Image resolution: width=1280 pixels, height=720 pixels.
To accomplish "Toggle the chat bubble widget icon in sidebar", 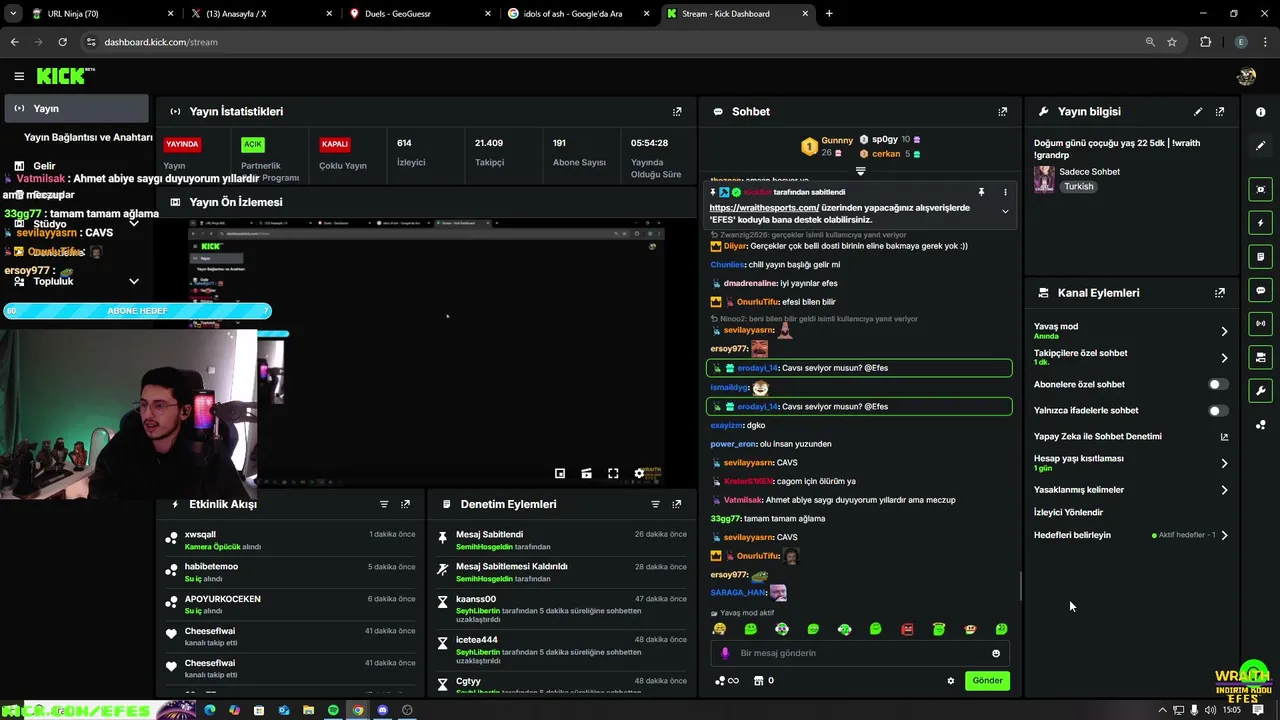I will 1261,290.
